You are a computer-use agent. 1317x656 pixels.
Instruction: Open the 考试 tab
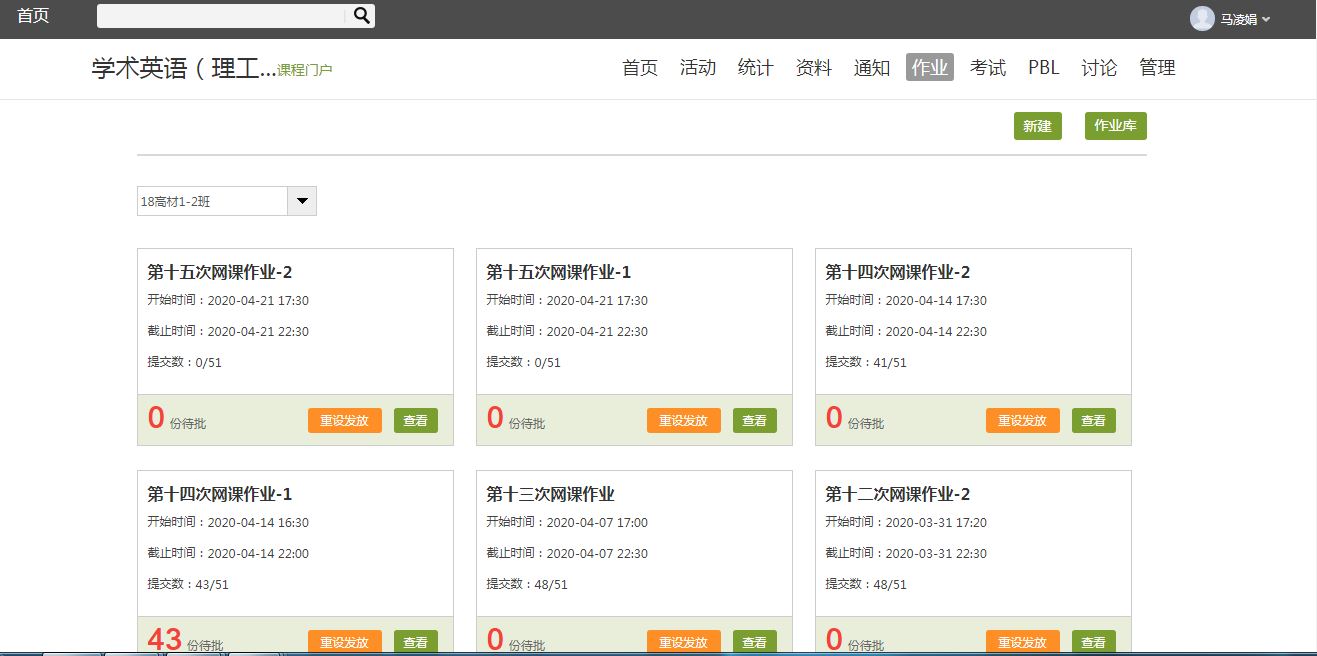click(x=988, y=67)
